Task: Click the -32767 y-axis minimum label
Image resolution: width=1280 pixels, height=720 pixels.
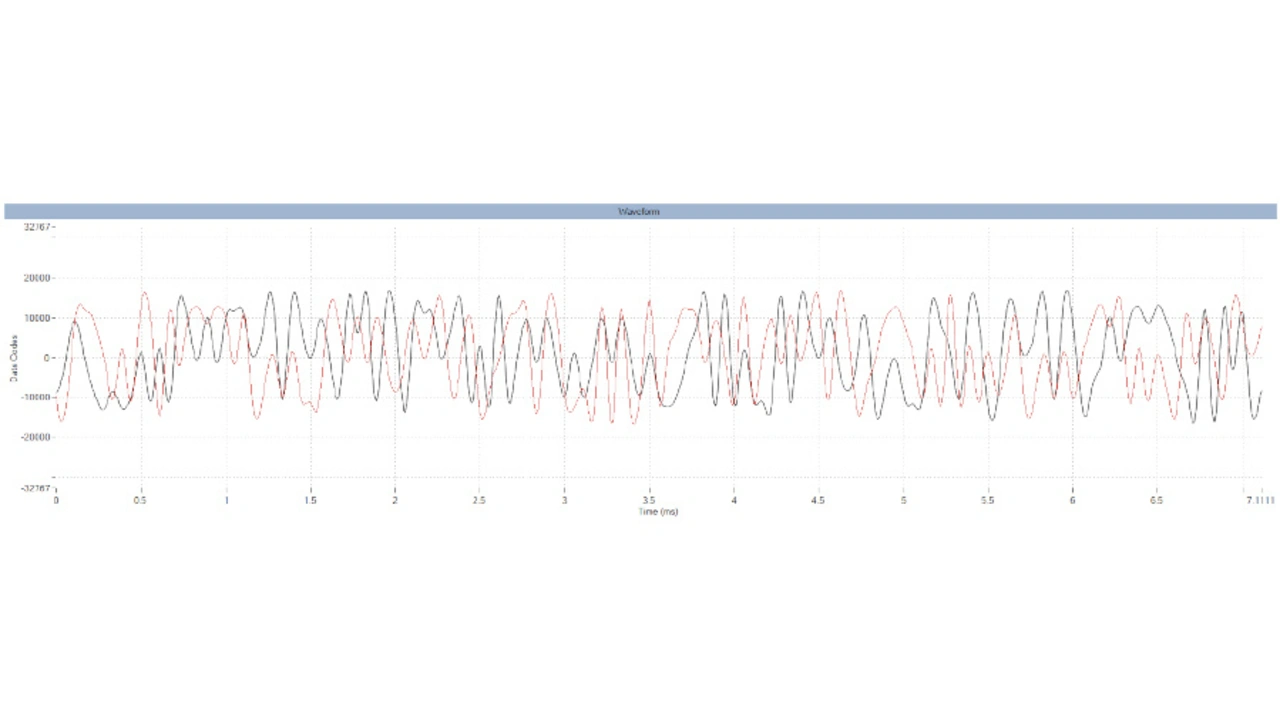Action: click(x=35, y=488)
